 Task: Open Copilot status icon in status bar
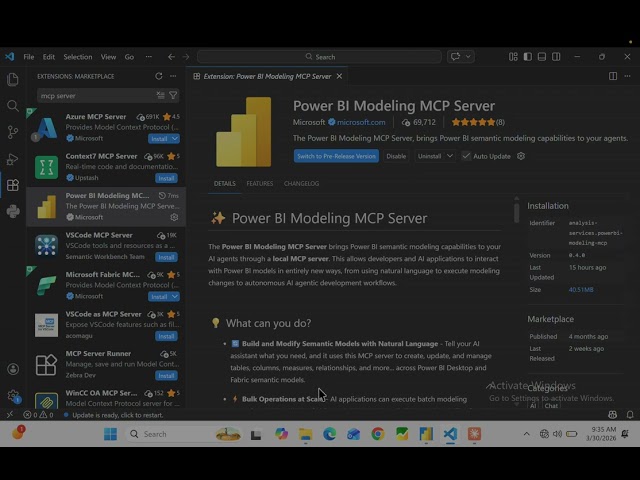pyautogui.click(x=612, y=415)
